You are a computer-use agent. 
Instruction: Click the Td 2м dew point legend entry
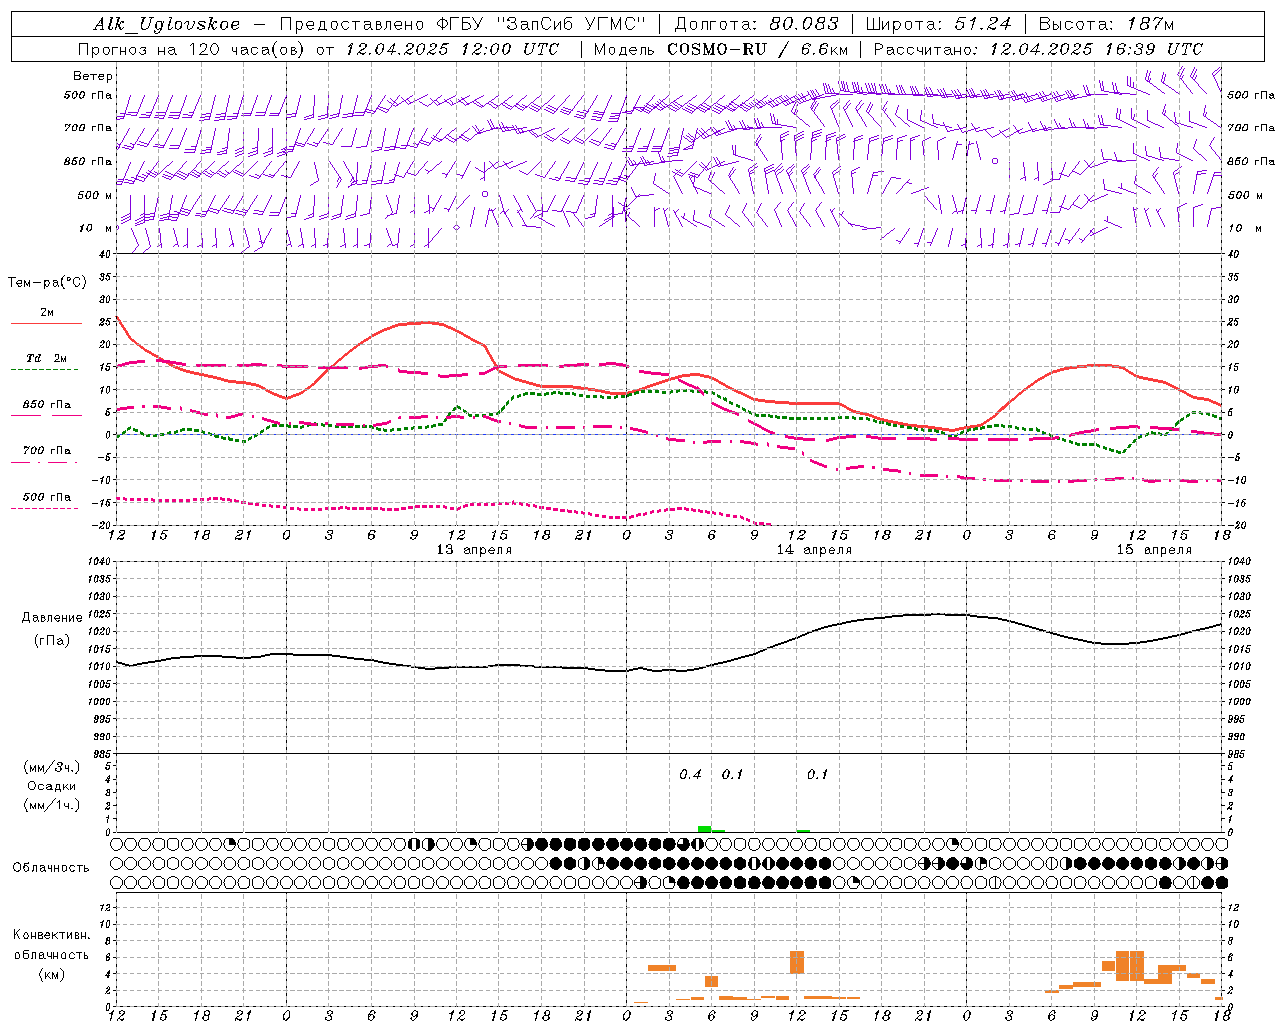[46, 358]
